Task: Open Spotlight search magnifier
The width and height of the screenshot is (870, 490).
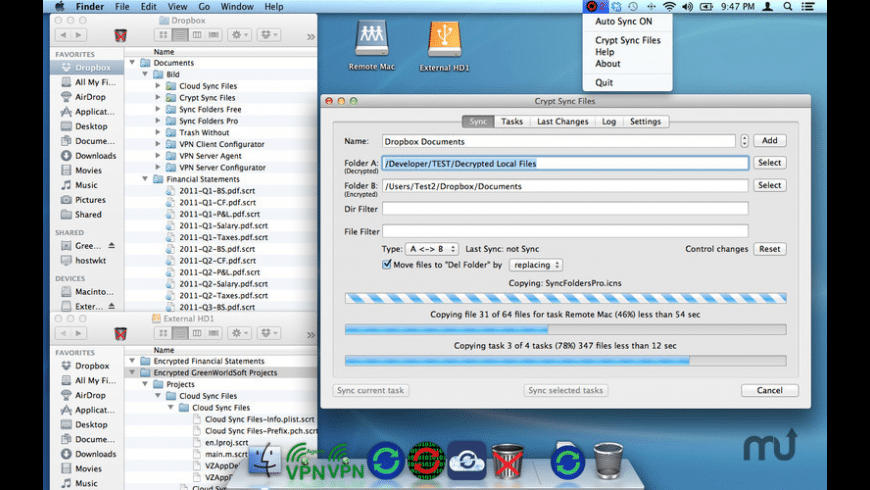Action: pyautogui.click(x=788, y=7)
